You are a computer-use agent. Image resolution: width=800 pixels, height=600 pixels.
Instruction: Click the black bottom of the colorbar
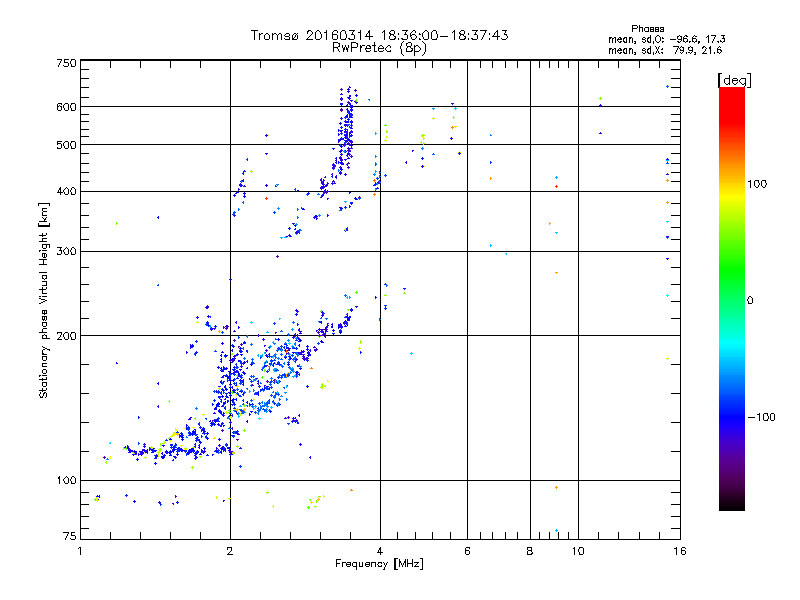tap(732, 503)
